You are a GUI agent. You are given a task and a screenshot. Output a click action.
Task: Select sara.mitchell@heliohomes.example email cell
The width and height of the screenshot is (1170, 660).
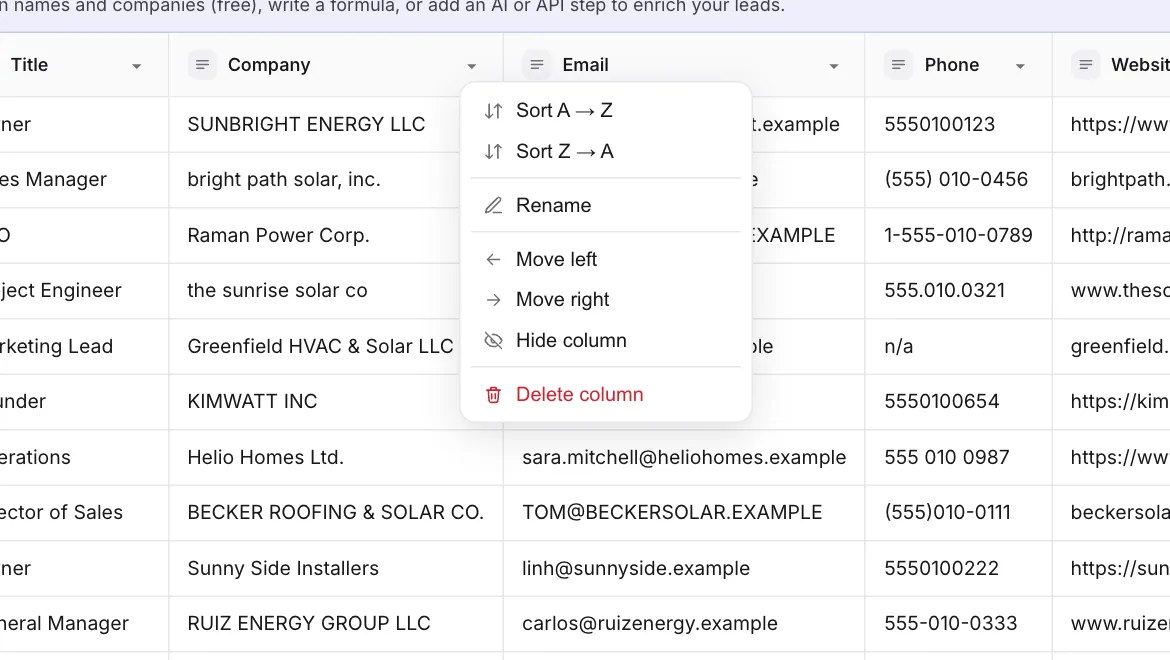(x=684, y=457)
